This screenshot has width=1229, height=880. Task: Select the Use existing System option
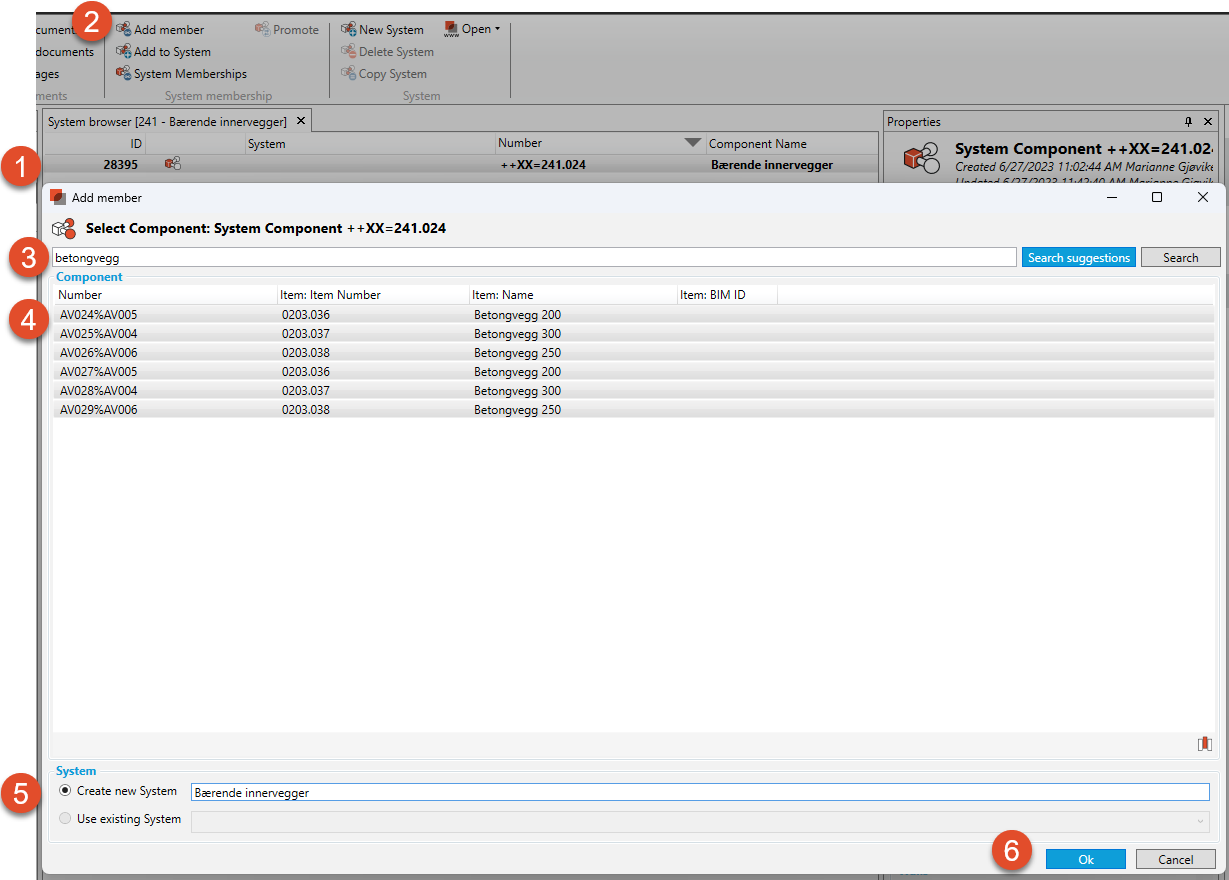pos(66,819)
